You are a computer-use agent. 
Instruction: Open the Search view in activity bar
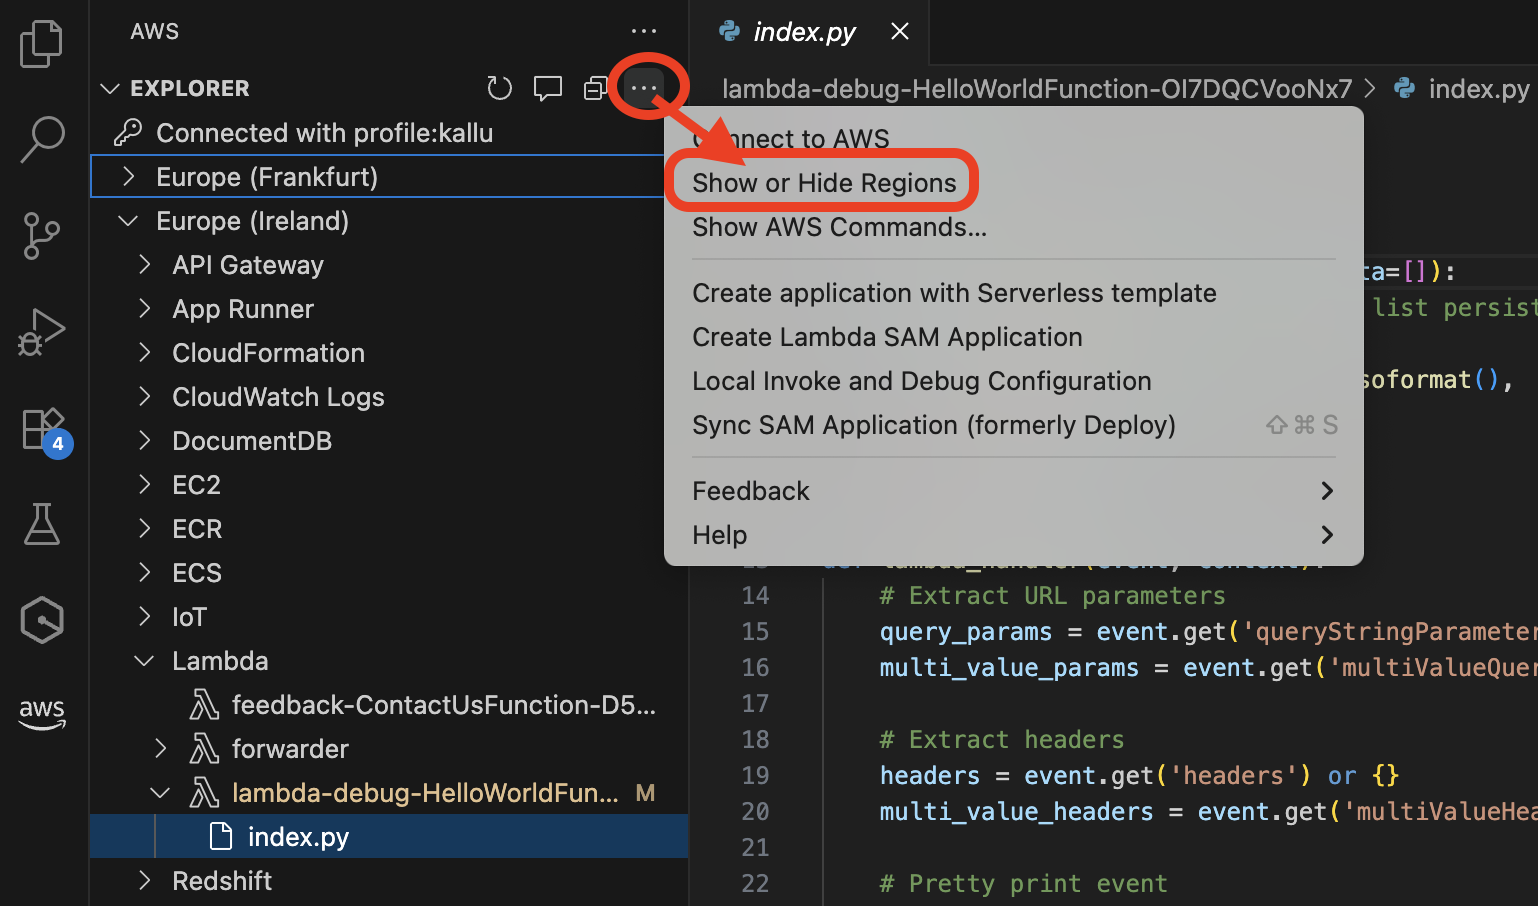[x=41, y=139]
